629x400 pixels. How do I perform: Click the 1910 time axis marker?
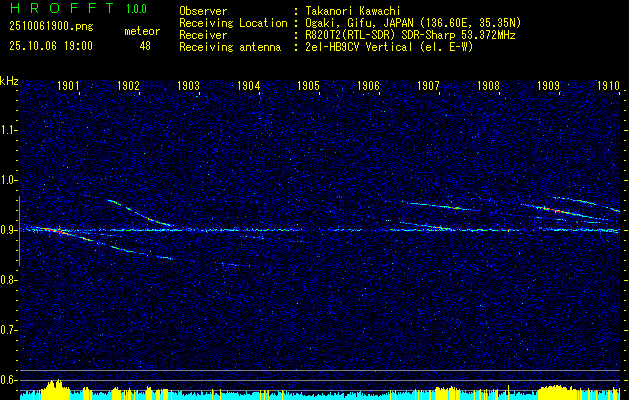point(608,85)
